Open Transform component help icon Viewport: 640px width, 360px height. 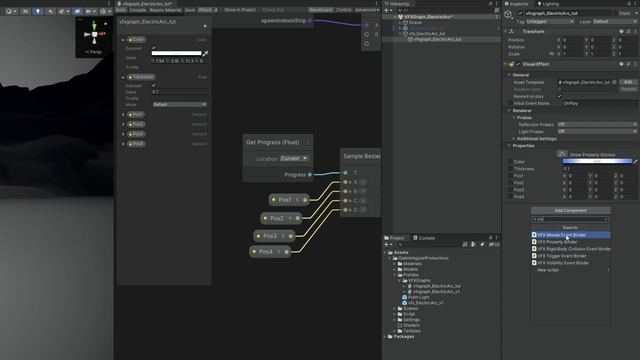[621, 31]
